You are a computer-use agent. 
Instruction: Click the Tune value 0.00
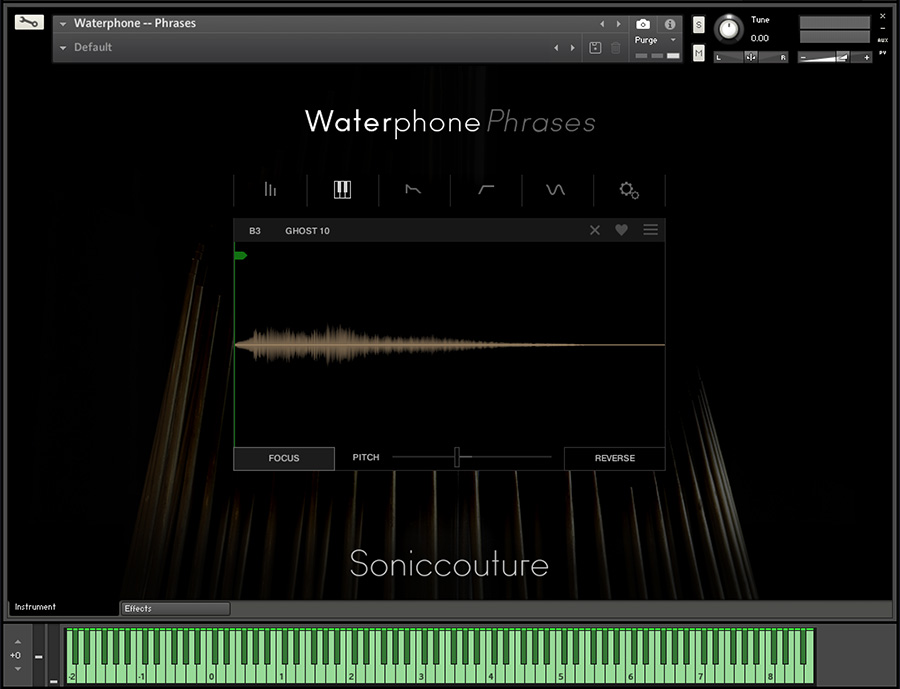[759, 38]
